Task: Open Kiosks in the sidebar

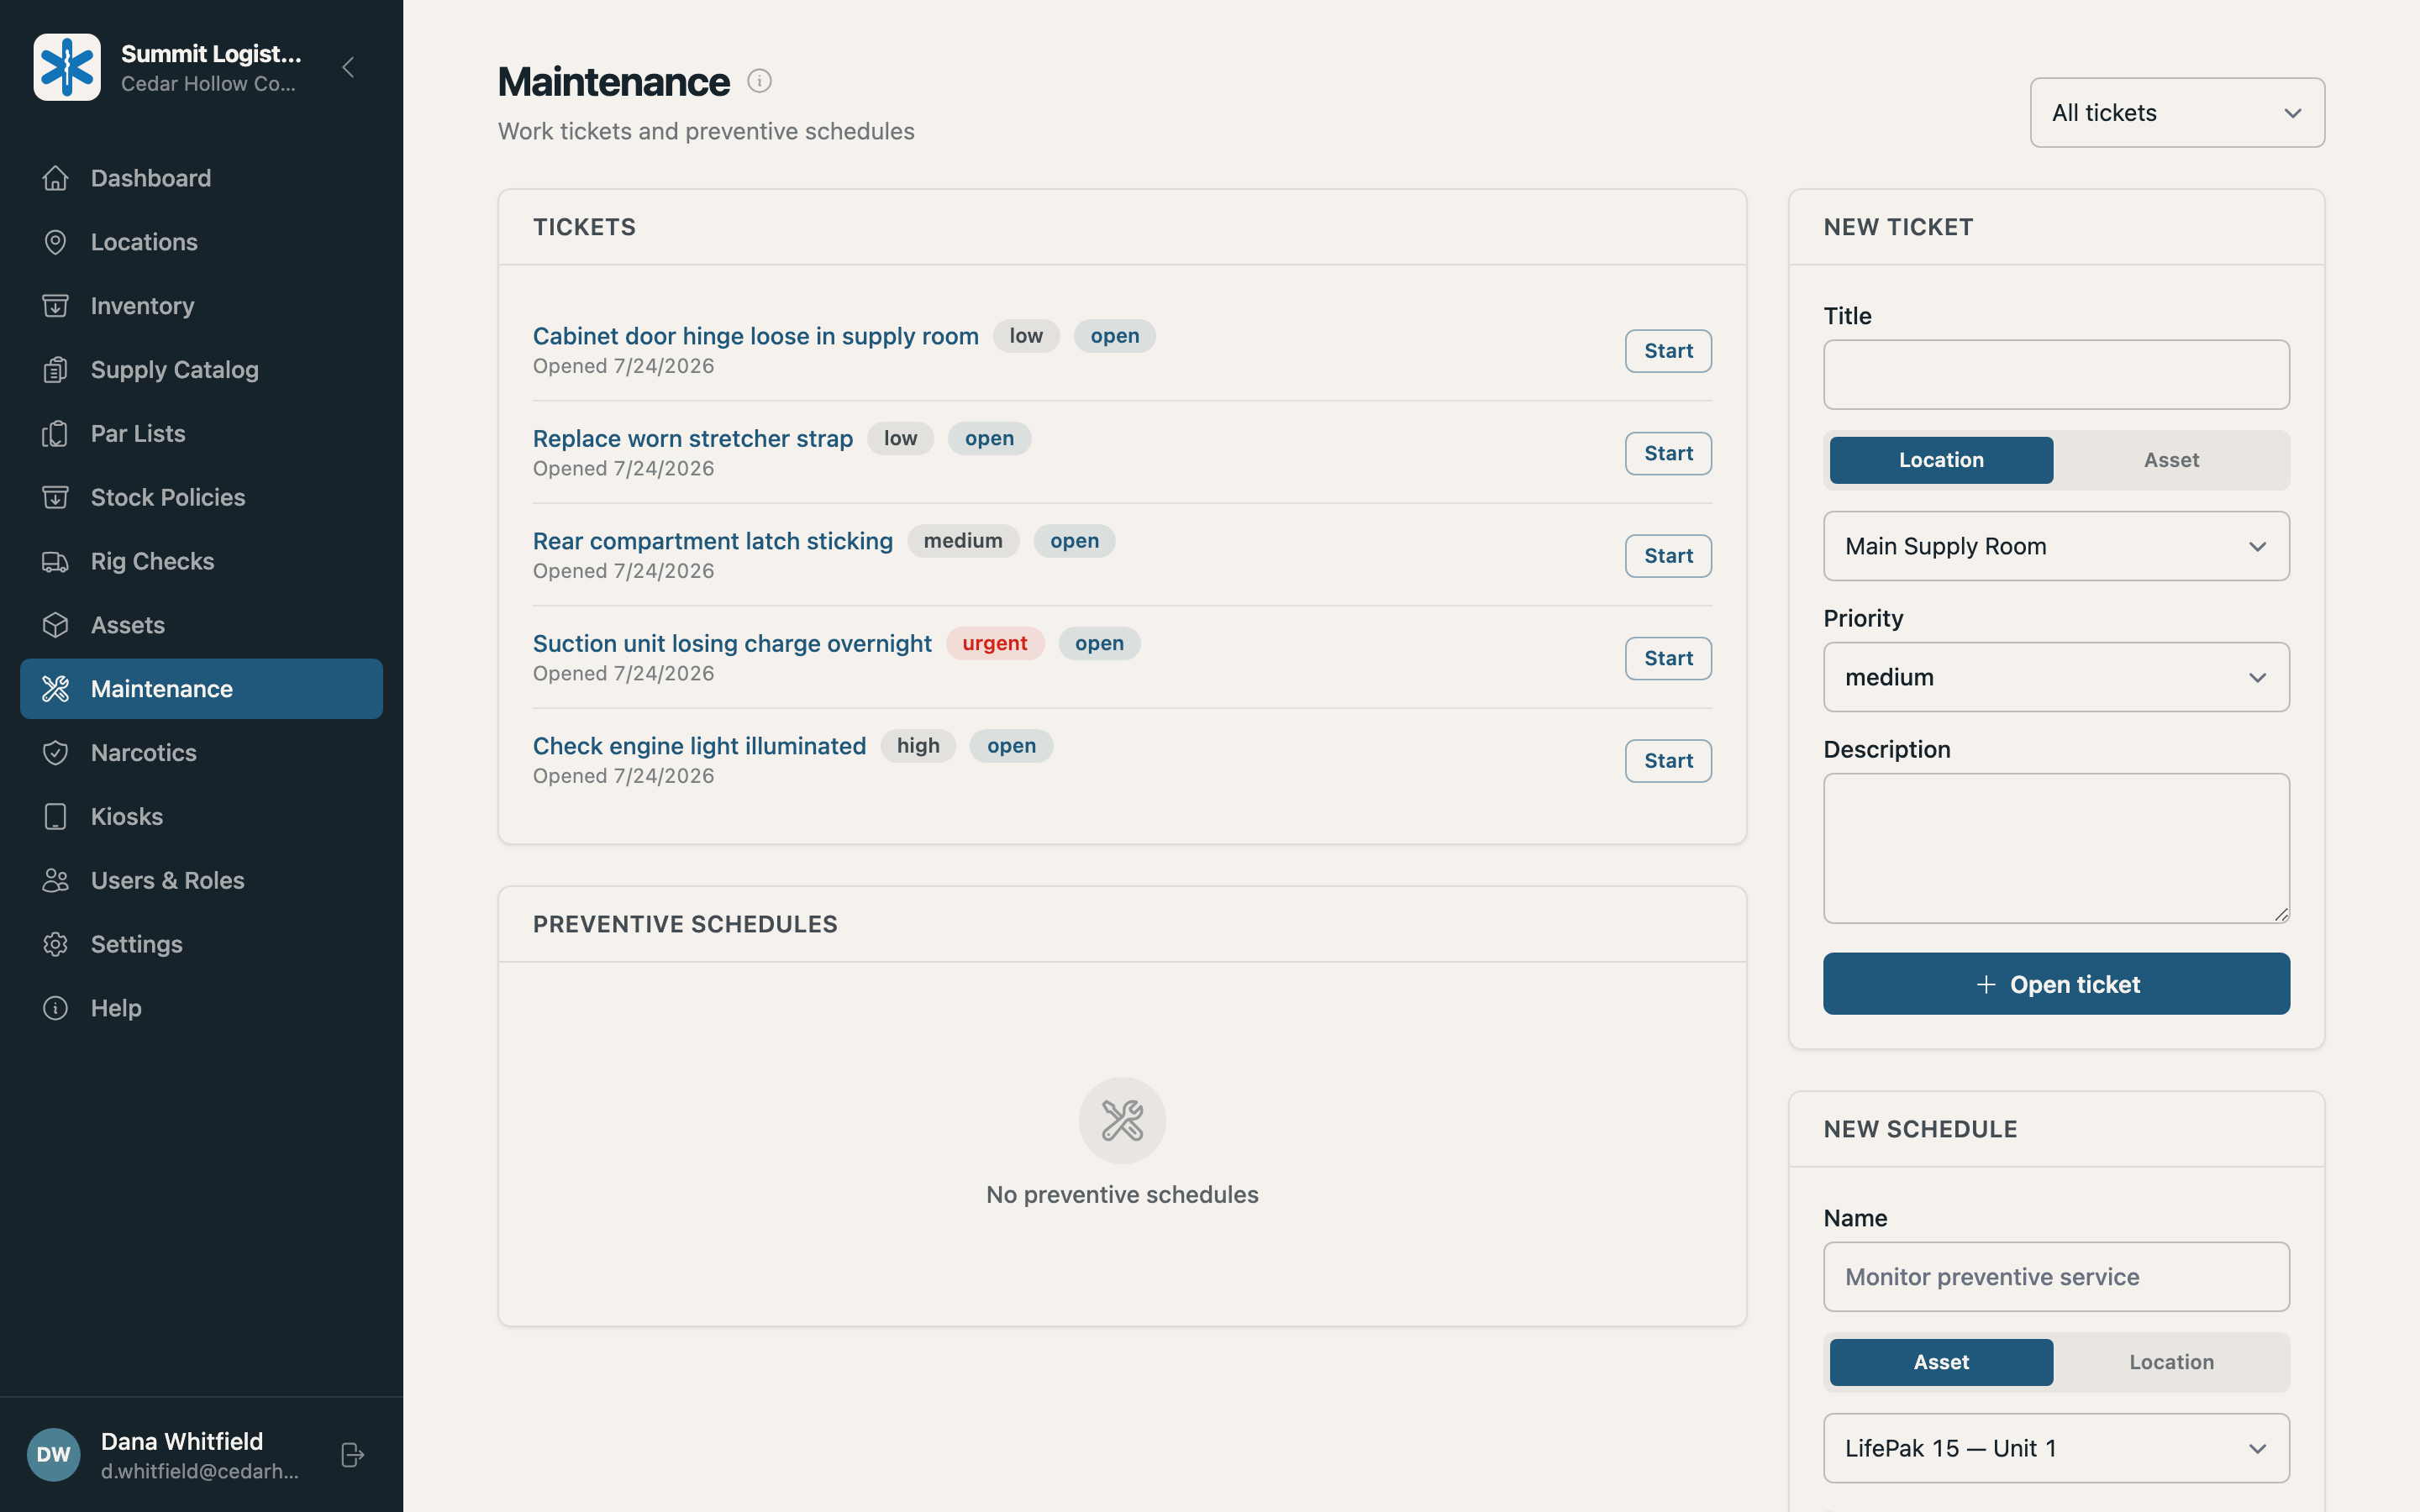Action: pyautogui.click(x=201, y=817)
